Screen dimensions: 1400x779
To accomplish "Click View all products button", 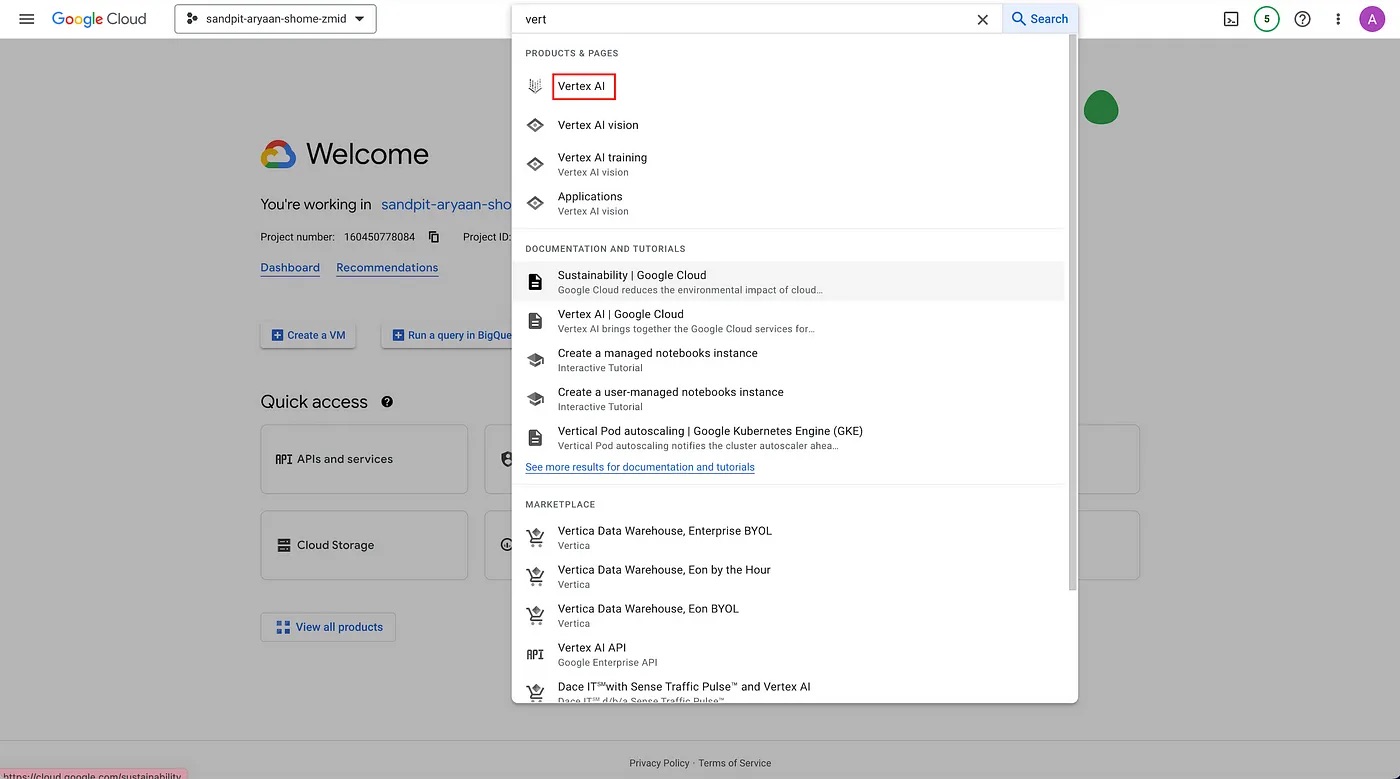I will pyautogui.click(x=329, y=627).
